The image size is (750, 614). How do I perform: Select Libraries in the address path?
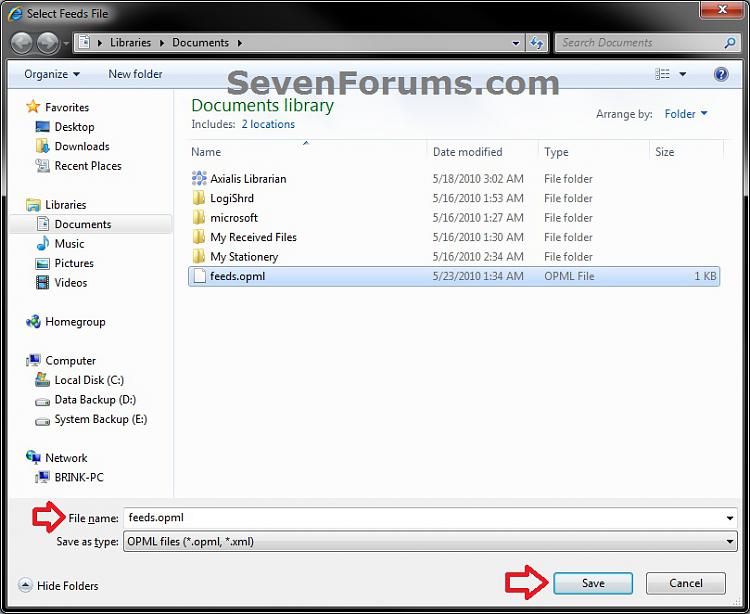[130, 43]
